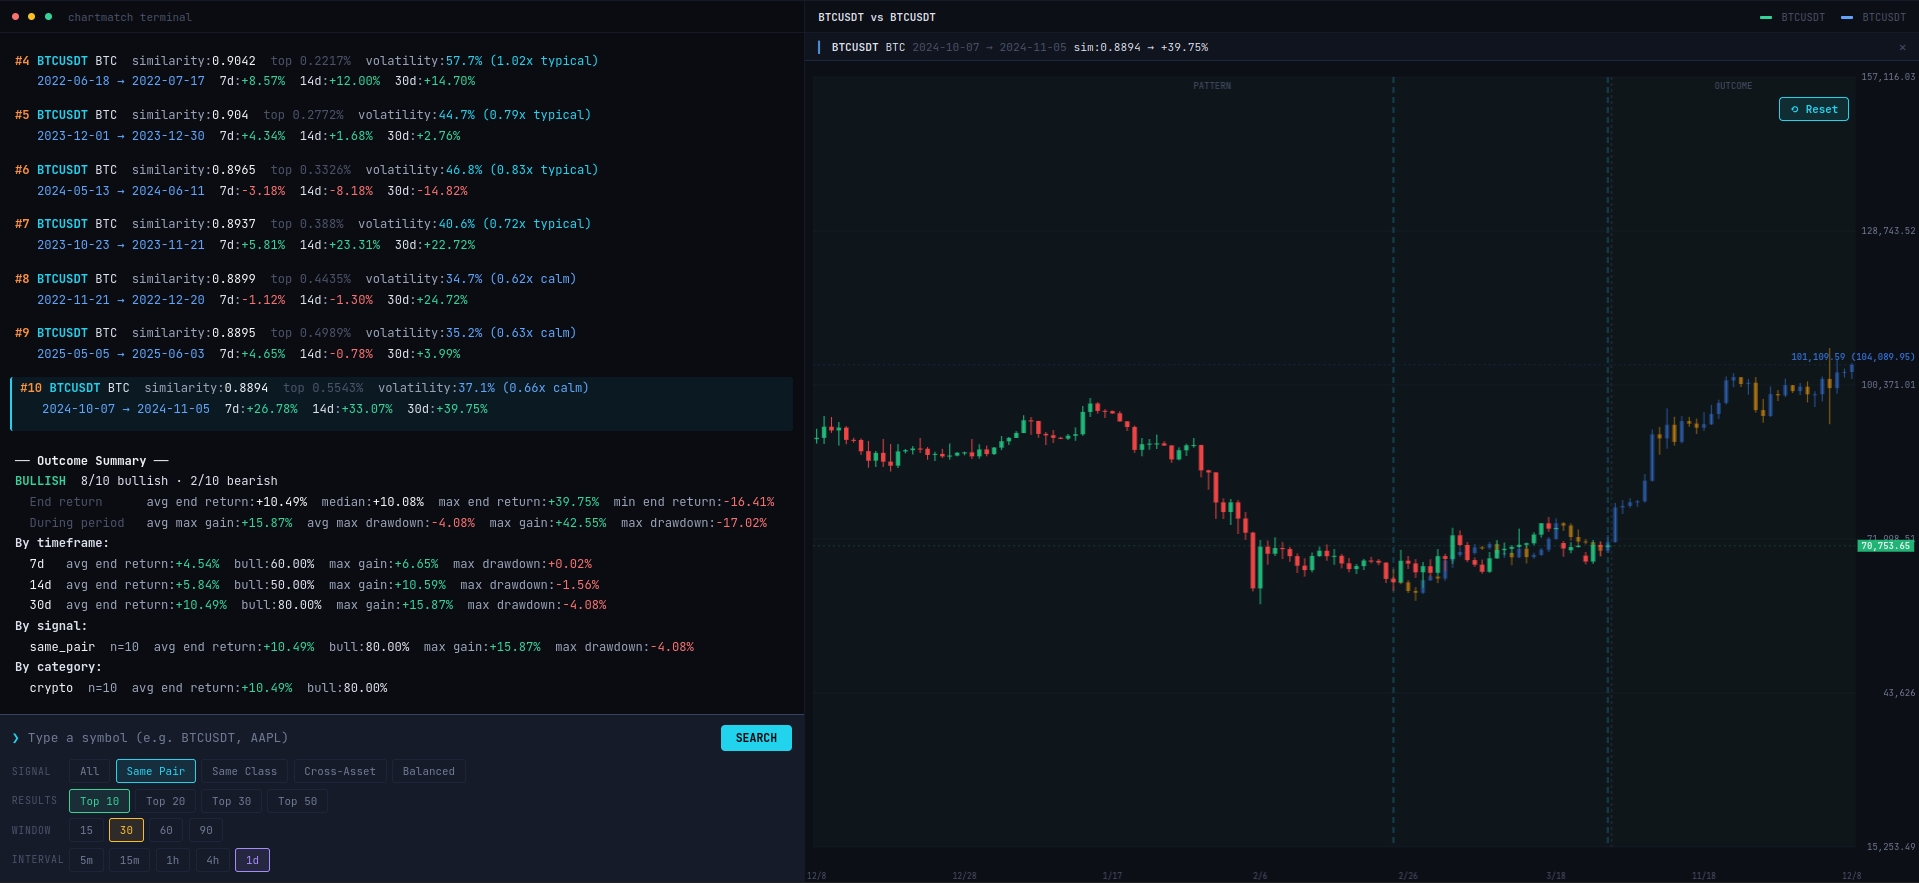This screenshot has height=883, width=1919.
Task: Click the prompt chevron beside search input
Action: [16, 738]
